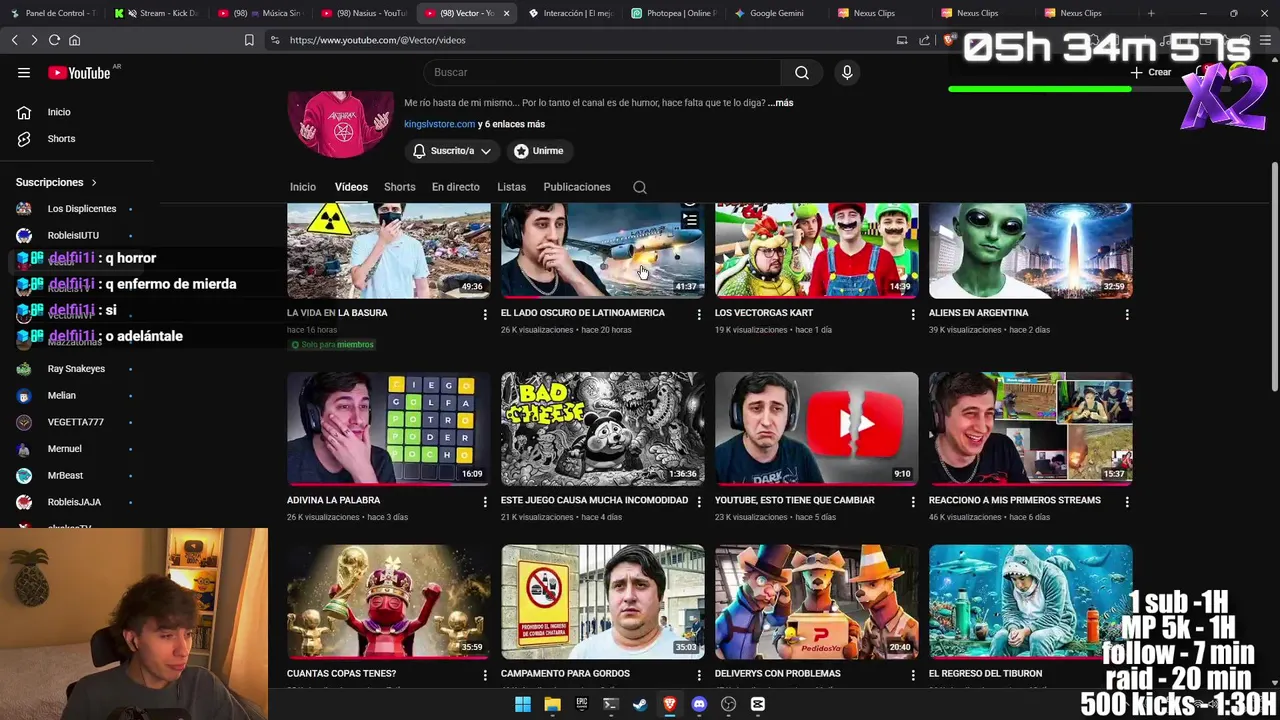1280x720 pixels.
Task: Open Listas tab
Action: (511, 187)
